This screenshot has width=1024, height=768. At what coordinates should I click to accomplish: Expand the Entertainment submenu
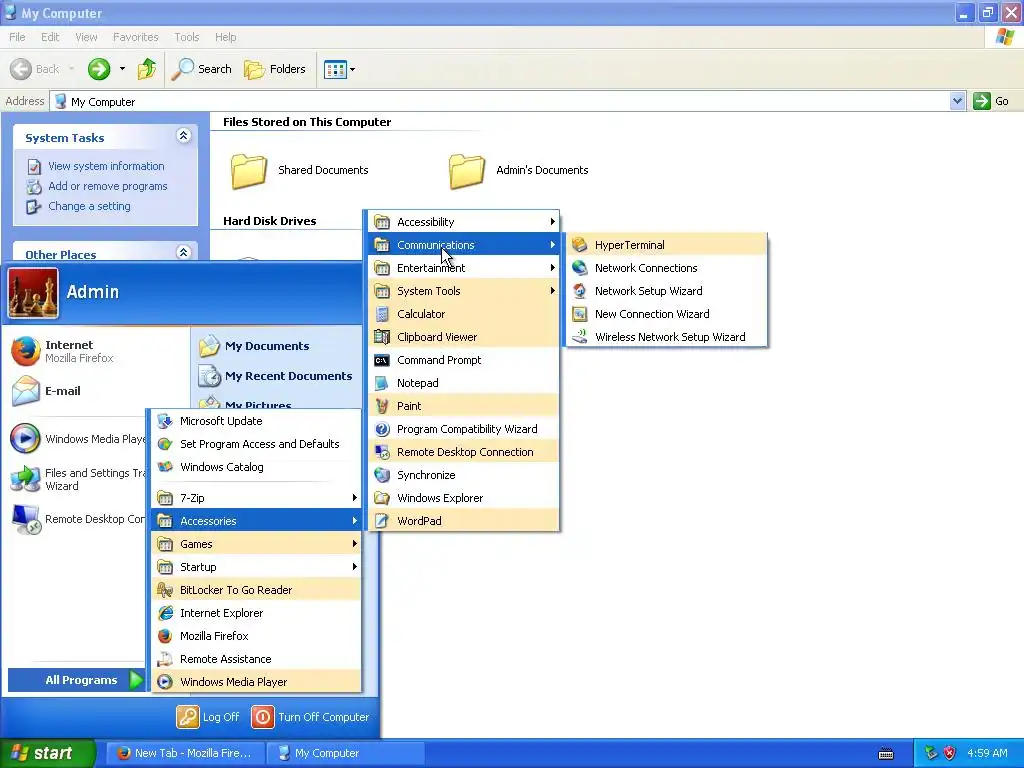[x=464, y=268]
